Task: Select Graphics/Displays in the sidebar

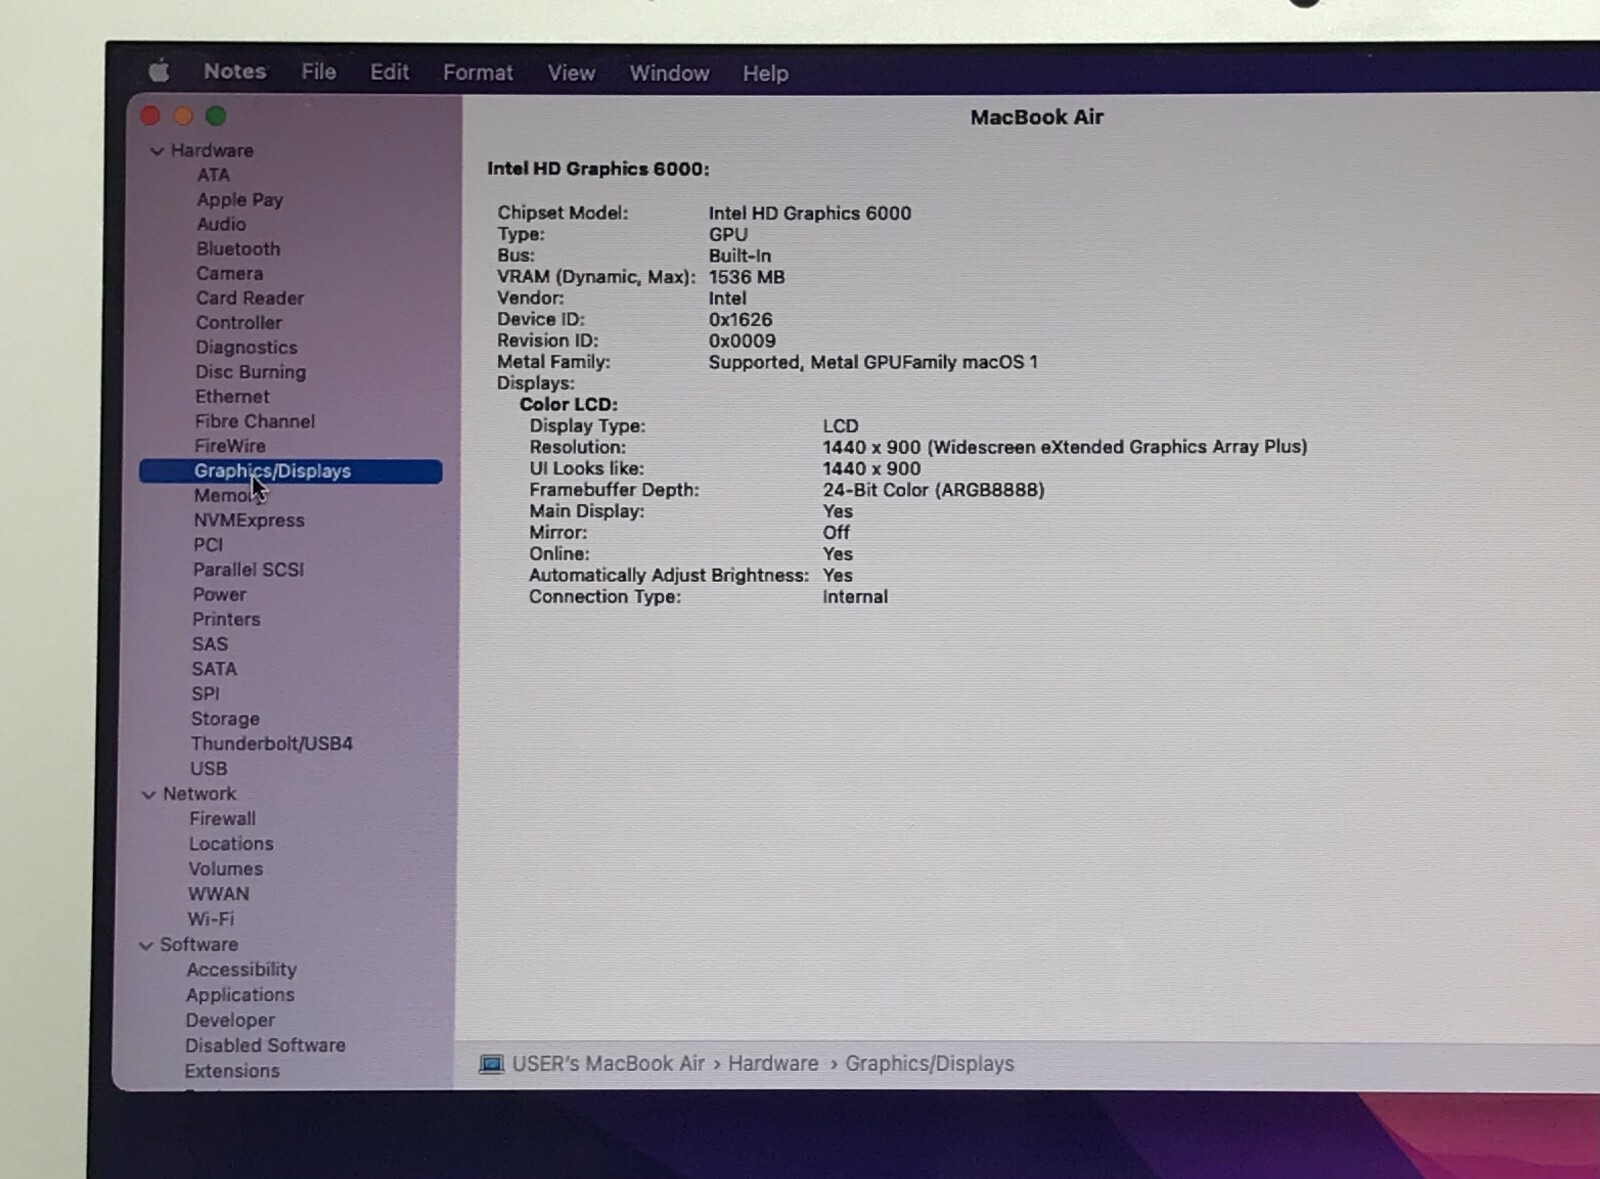Action: (x=291, y=471)
